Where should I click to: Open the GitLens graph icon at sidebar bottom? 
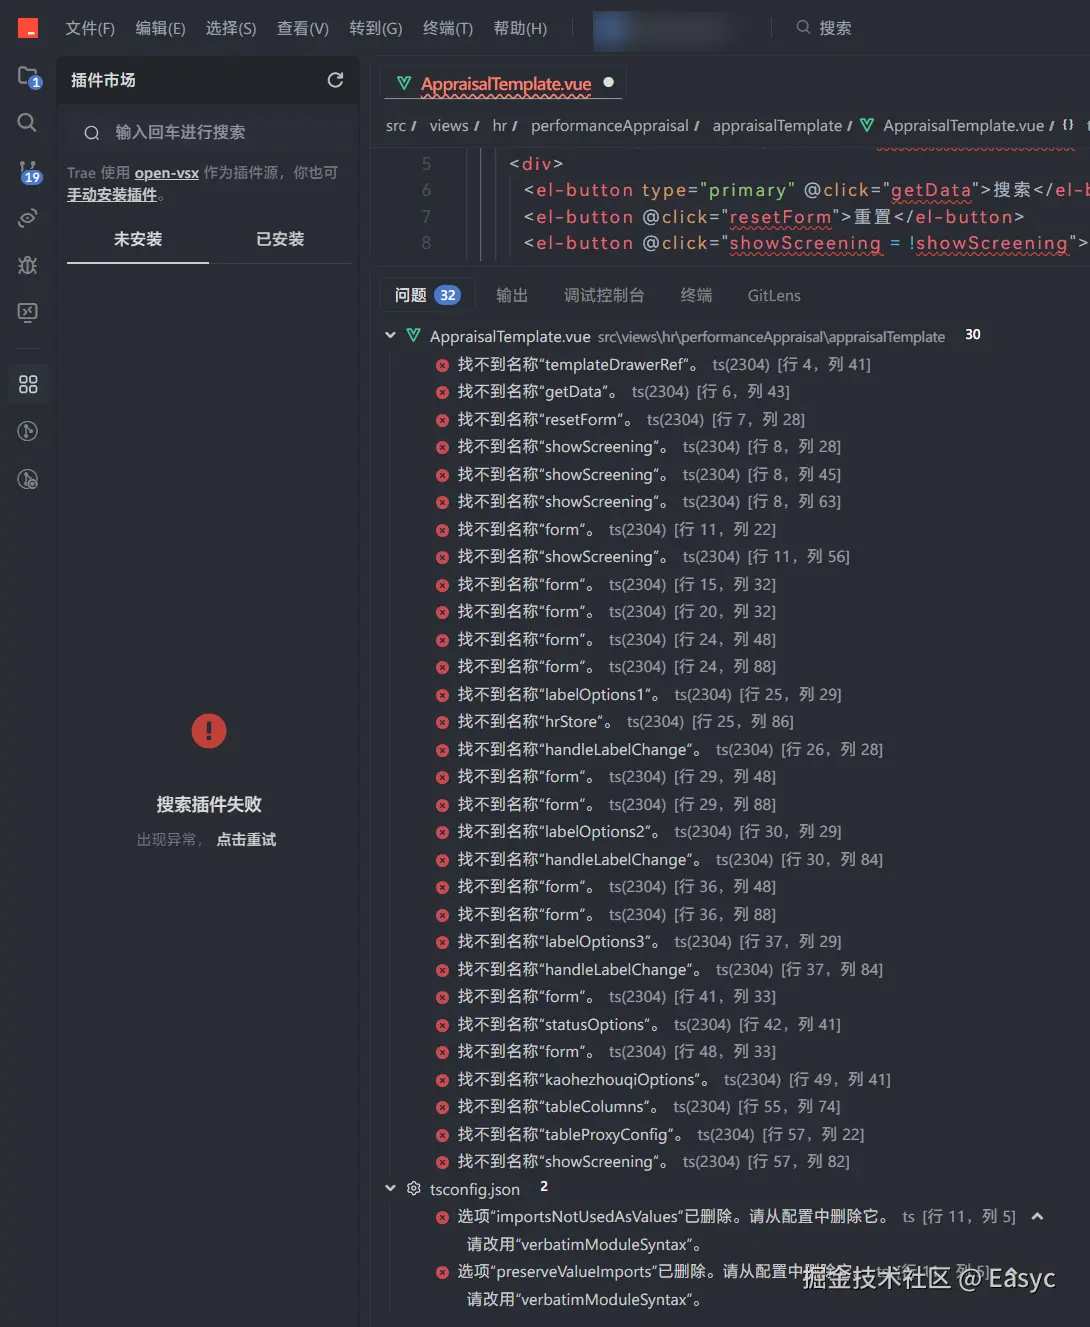27,431
